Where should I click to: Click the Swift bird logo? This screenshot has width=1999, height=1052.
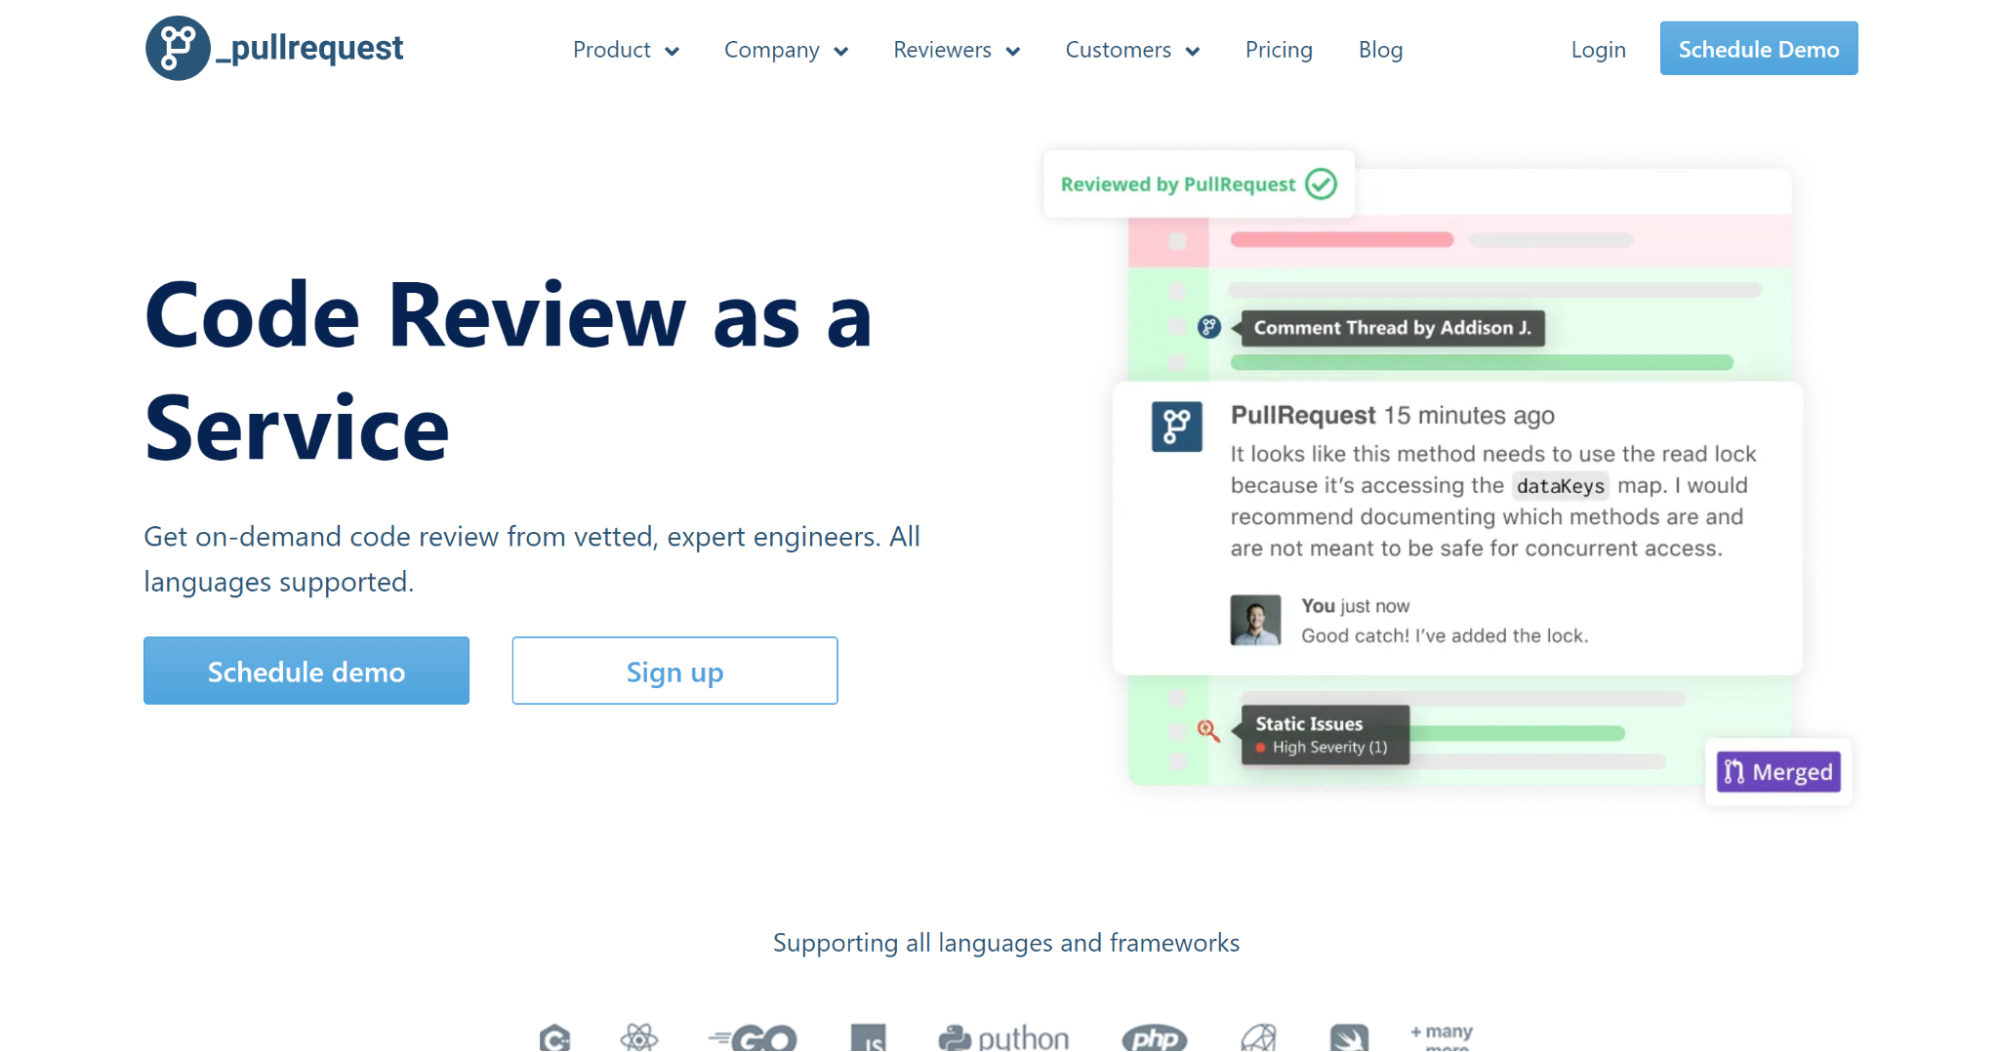tap(1349, 1038)
